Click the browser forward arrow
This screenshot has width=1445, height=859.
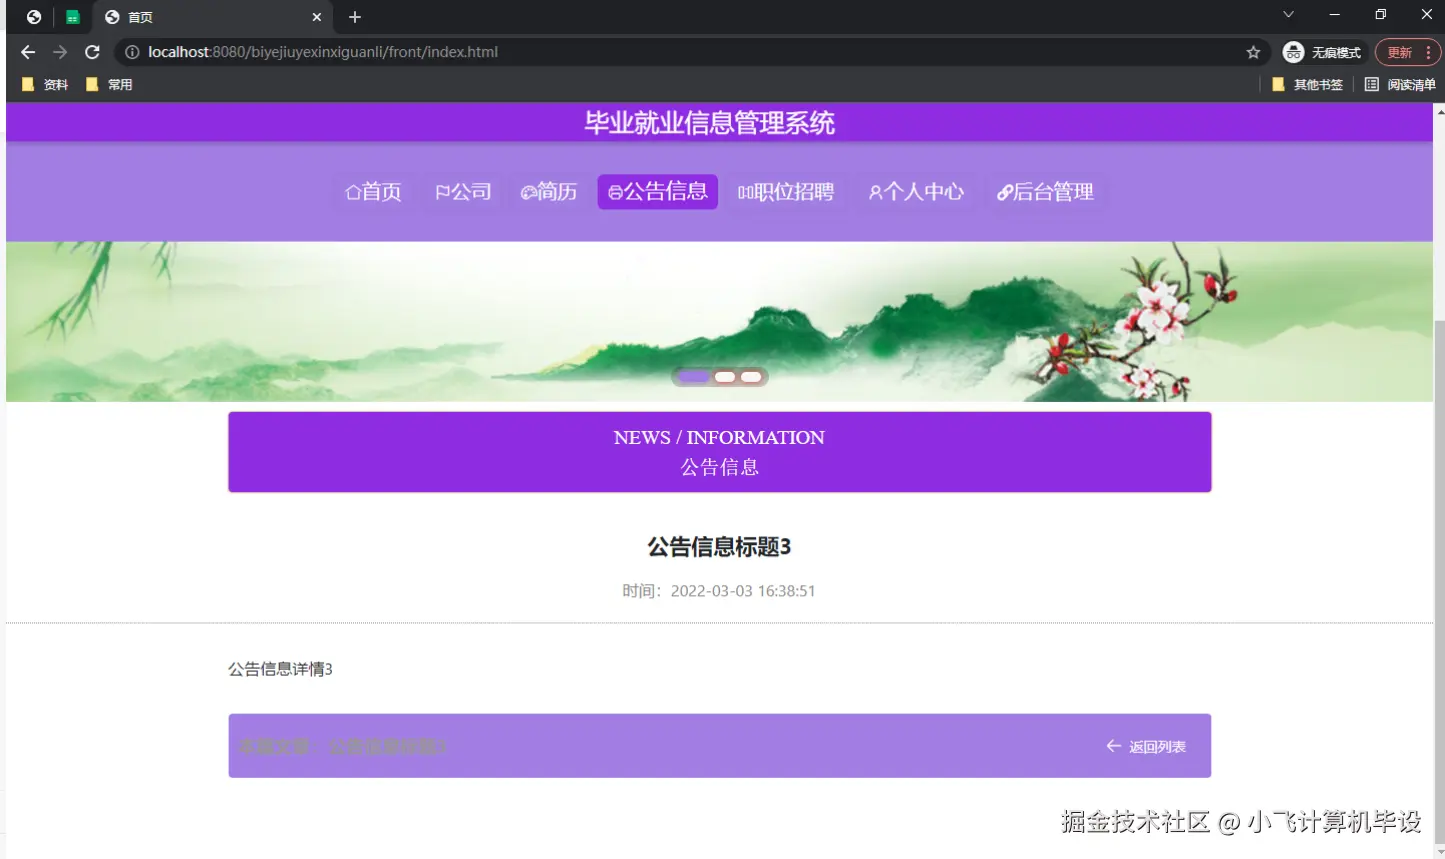[x=60, y=52]
